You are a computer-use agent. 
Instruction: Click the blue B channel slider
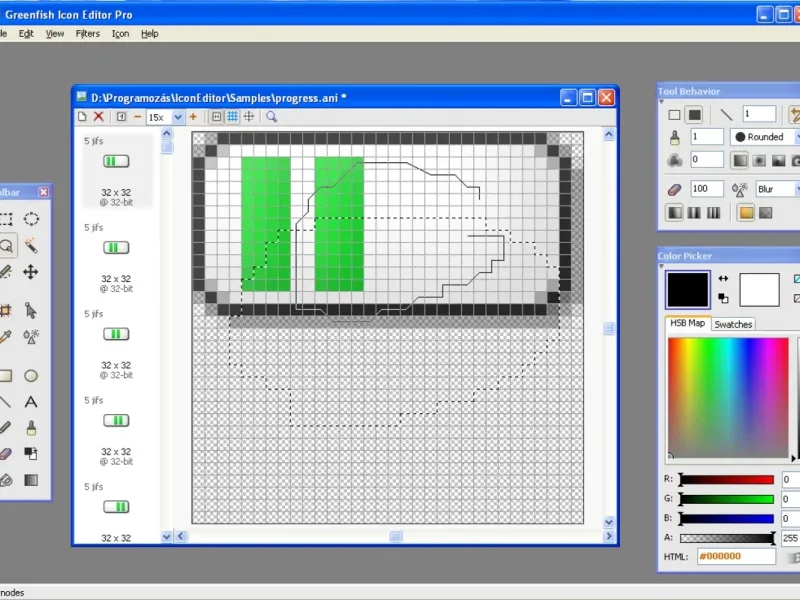coord(727,519)
